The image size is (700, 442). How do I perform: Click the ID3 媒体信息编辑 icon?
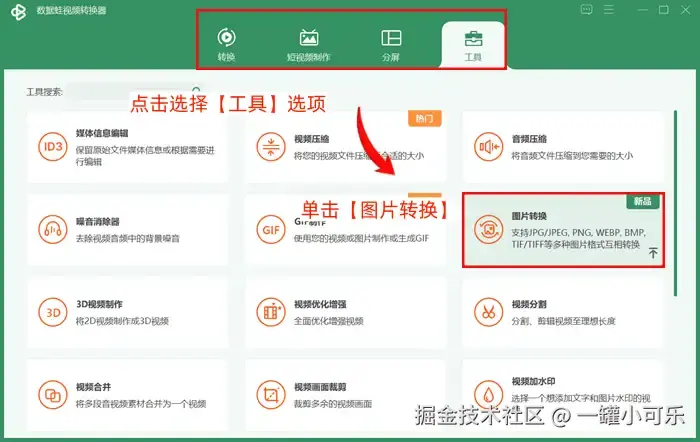(53, 146)
